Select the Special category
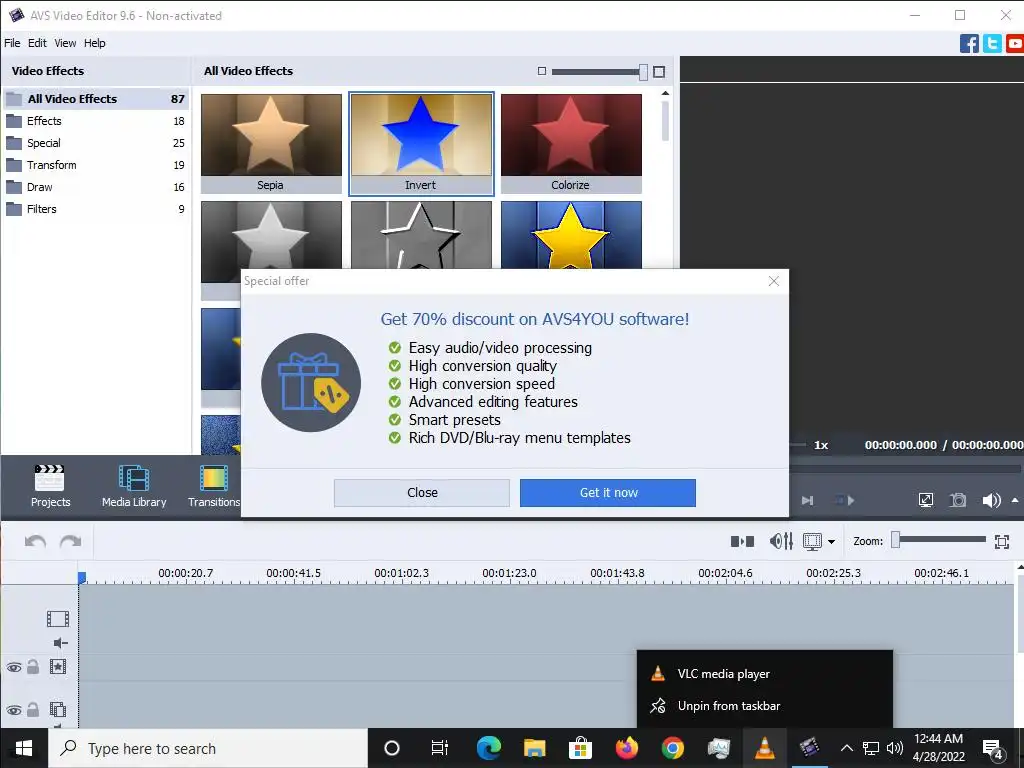This screenshot has height=768, width=1024. tap(96, 143)
